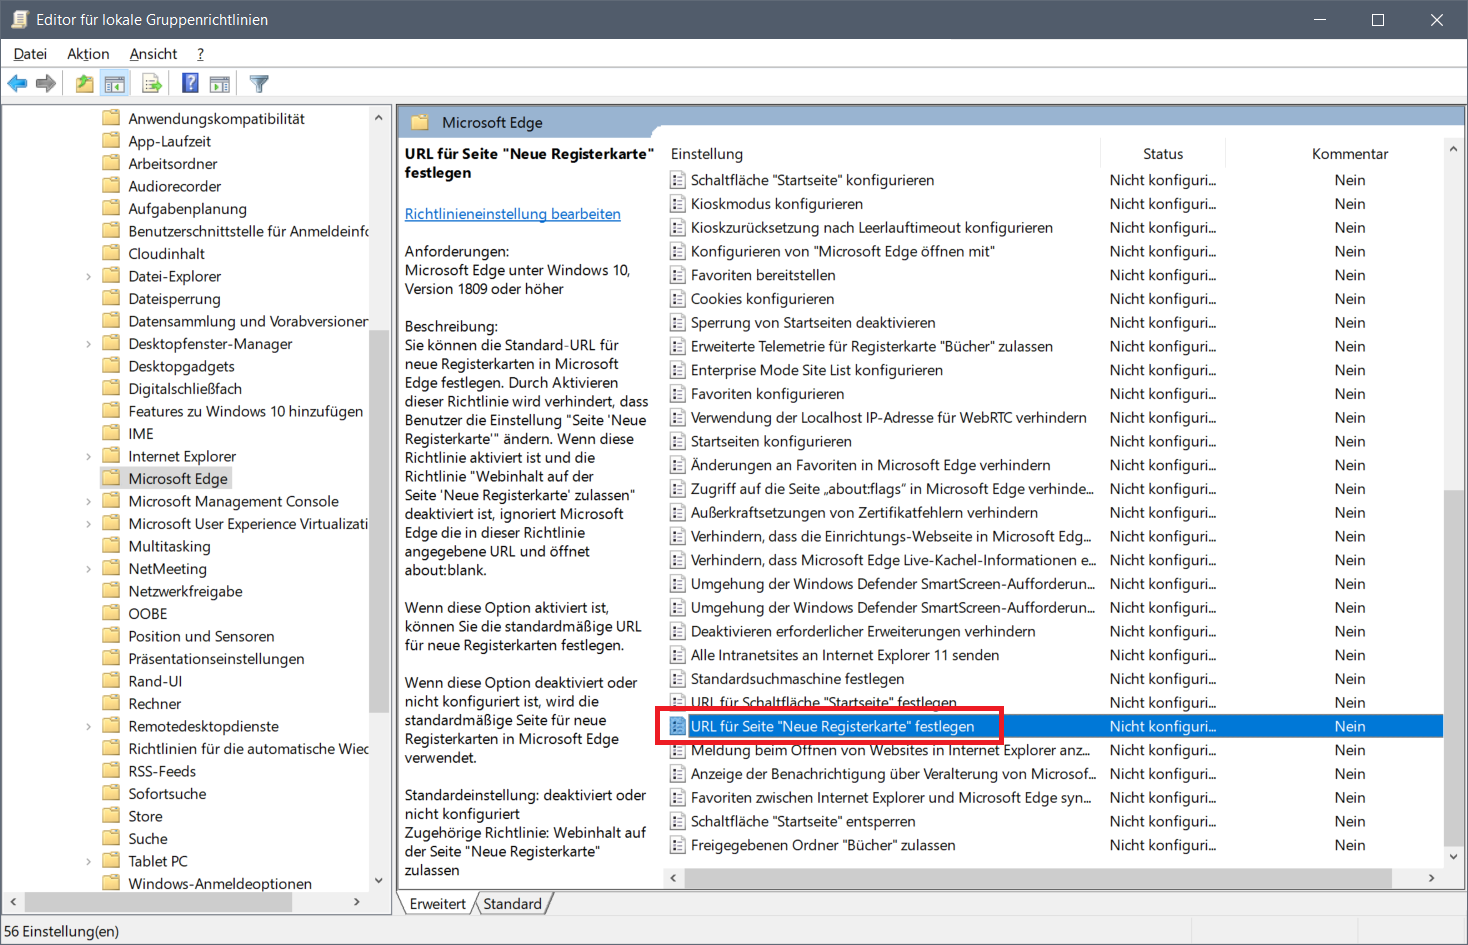Sort by the Status column header
The width and height of the screenshot is (1468, 945).
click(x=1163, y=154)
